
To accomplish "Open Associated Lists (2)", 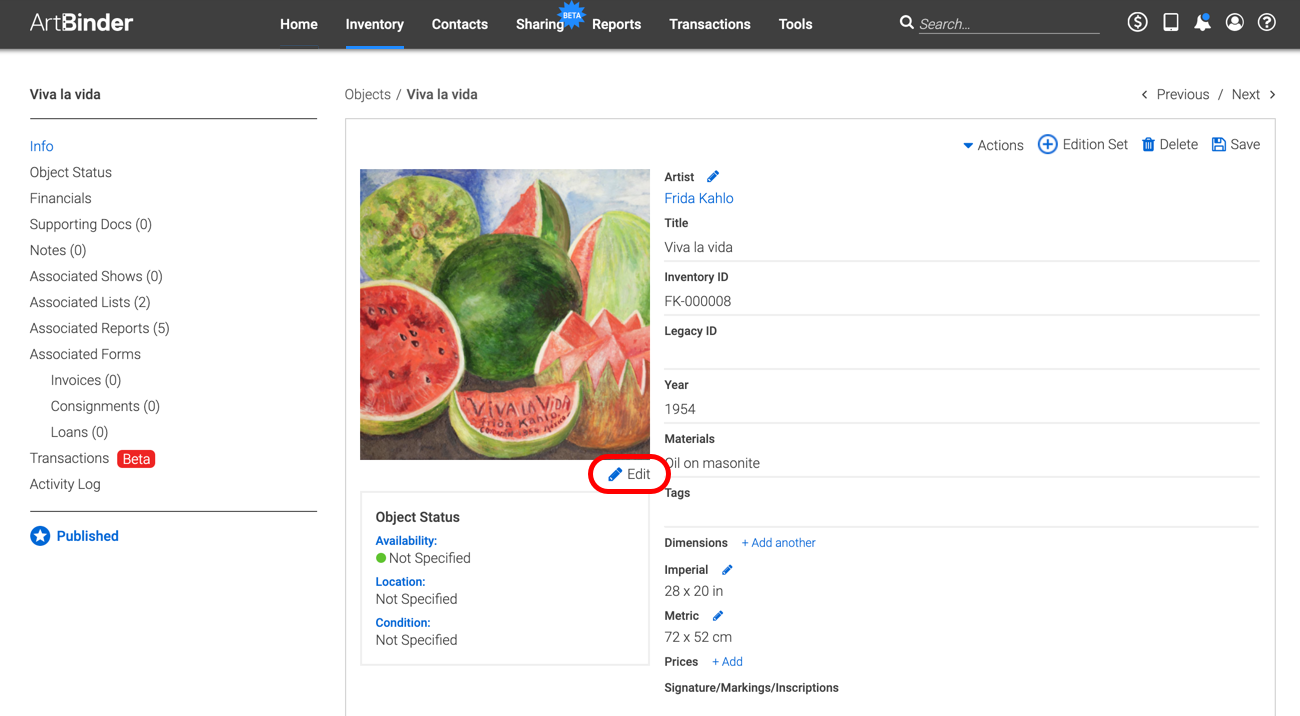I will click(x=90, y=302).
